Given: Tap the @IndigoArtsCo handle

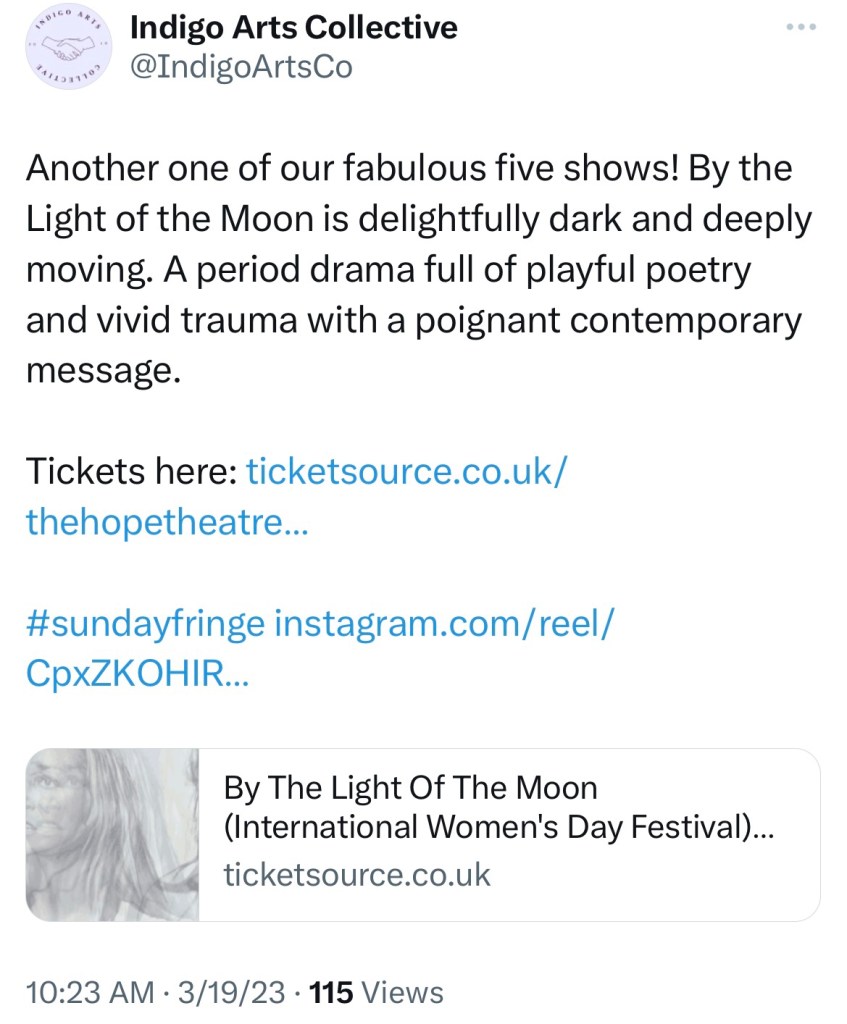Looking at the screenshot, I should tap(241, 69).
